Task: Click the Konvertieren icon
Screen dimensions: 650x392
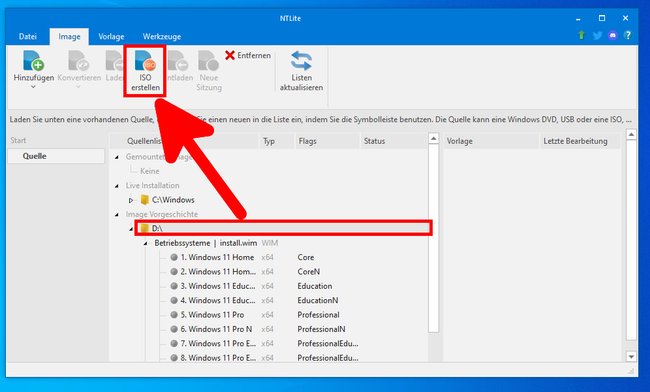Action: 79,60
